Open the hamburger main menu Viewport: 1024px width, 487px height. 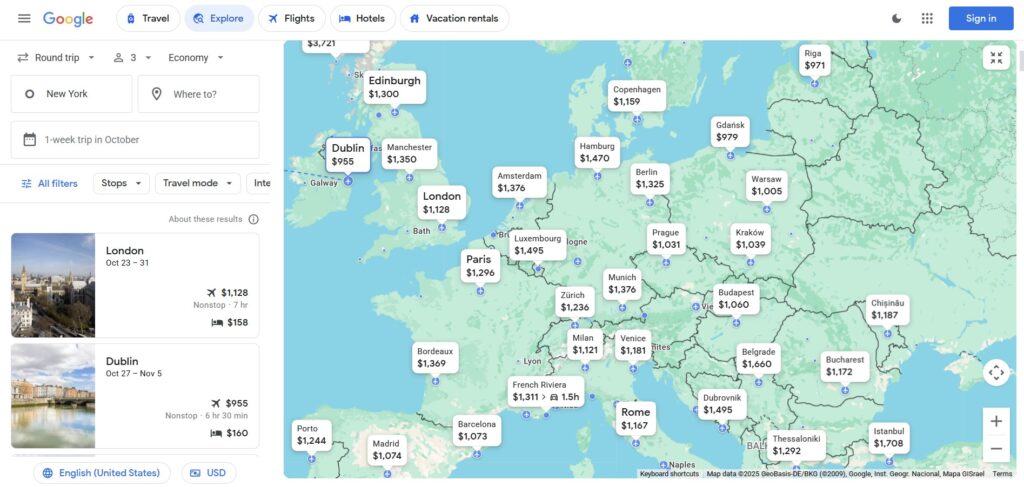(x=24, y=18)
